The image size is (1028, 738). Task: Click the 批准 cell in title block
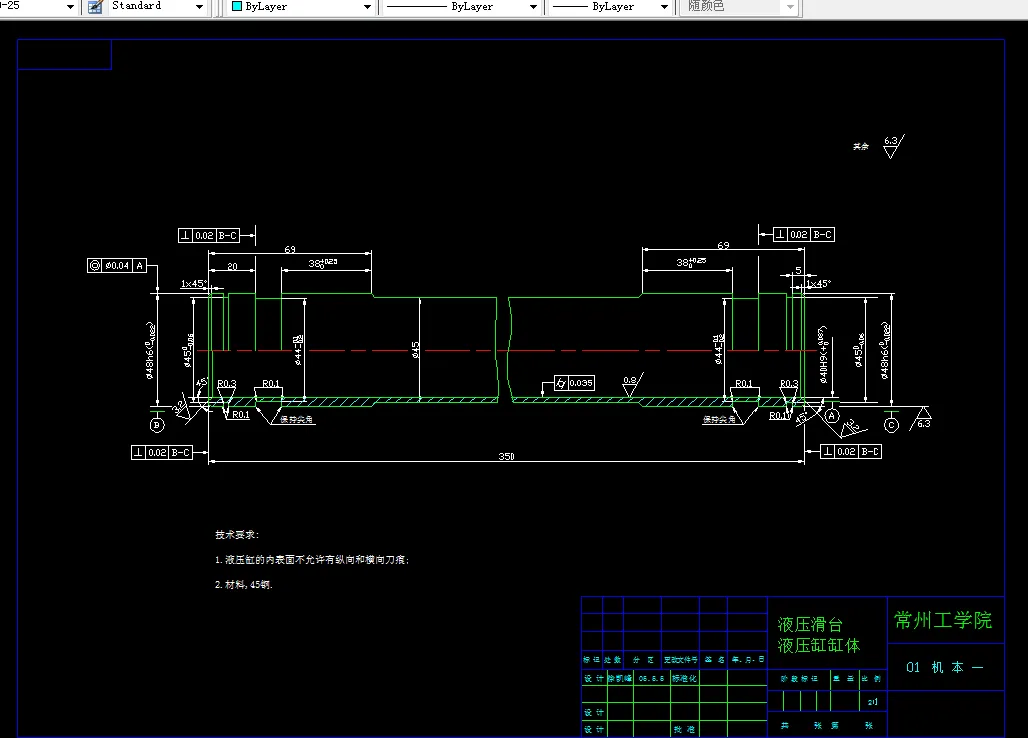pyautogui.click(x=683, y=729)
